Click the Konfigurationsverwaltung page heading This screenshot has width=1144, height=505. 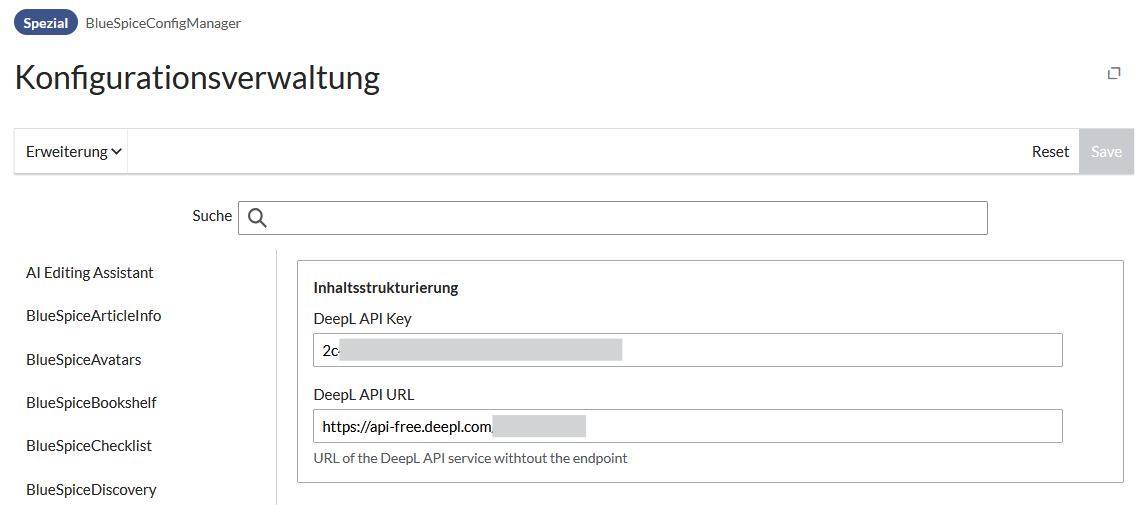point(197,78)
